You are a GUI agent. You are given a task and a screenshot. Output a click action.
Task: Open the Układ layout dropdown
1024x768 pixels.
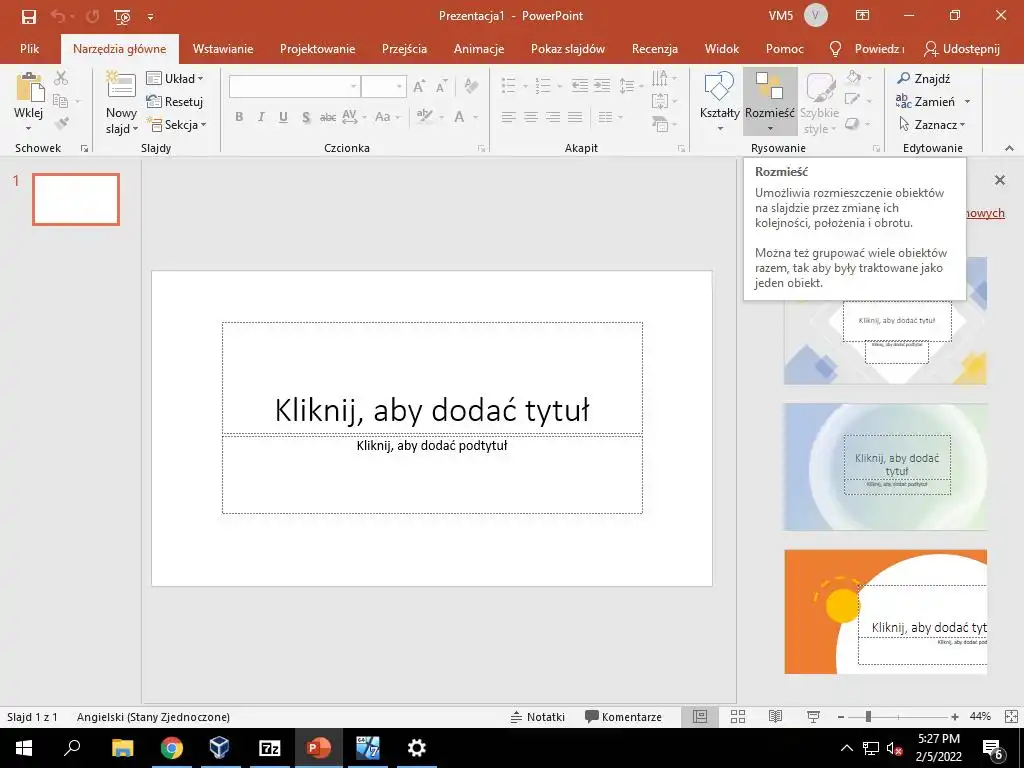pos(174,78)
